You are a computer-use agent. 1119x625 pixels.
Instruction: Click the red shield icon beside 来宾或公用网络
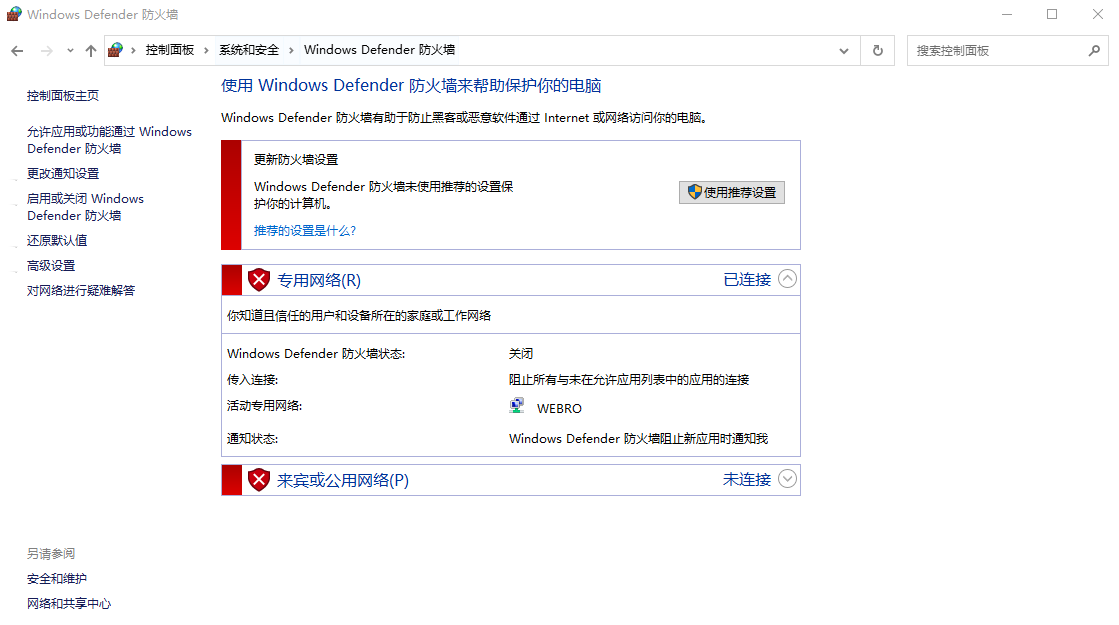tap(258, 479)
